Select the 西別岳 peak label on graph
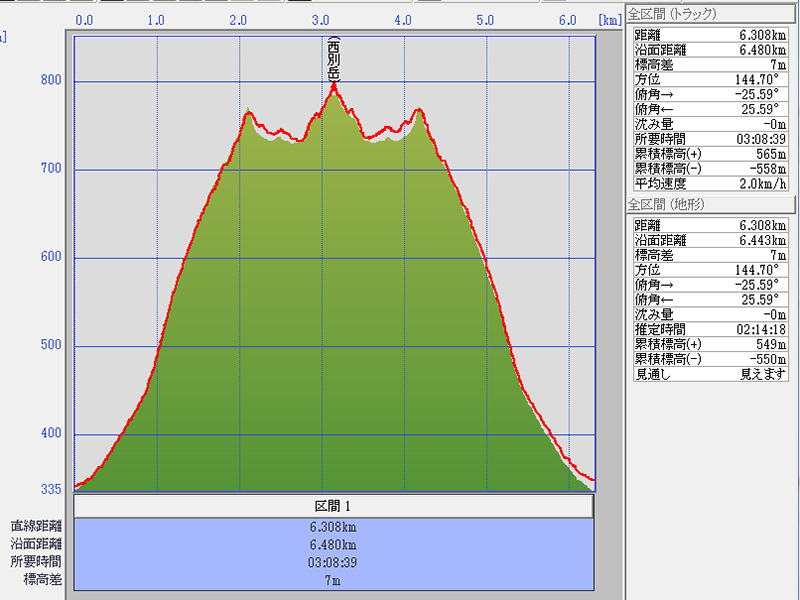The width and height of the screenshot is (800, 600). point(334,60)
